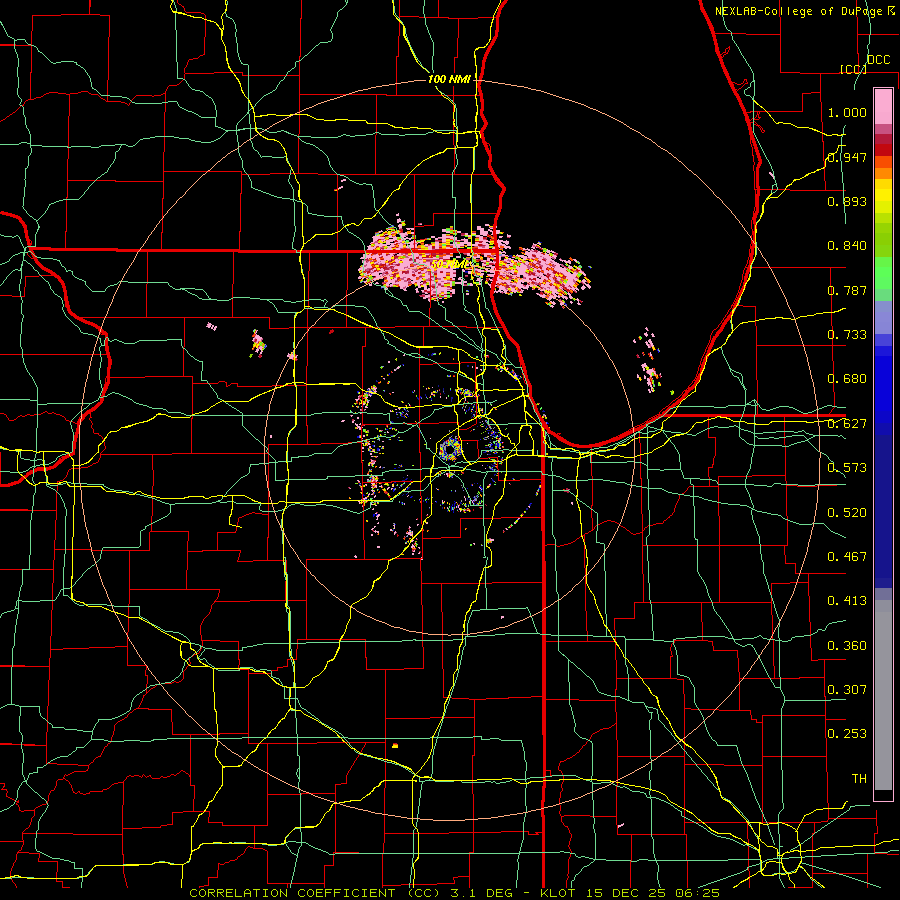This screenshot has width=900, height=900.
Task: Click the 50 NMI range ring label
Action: [449, 264]
